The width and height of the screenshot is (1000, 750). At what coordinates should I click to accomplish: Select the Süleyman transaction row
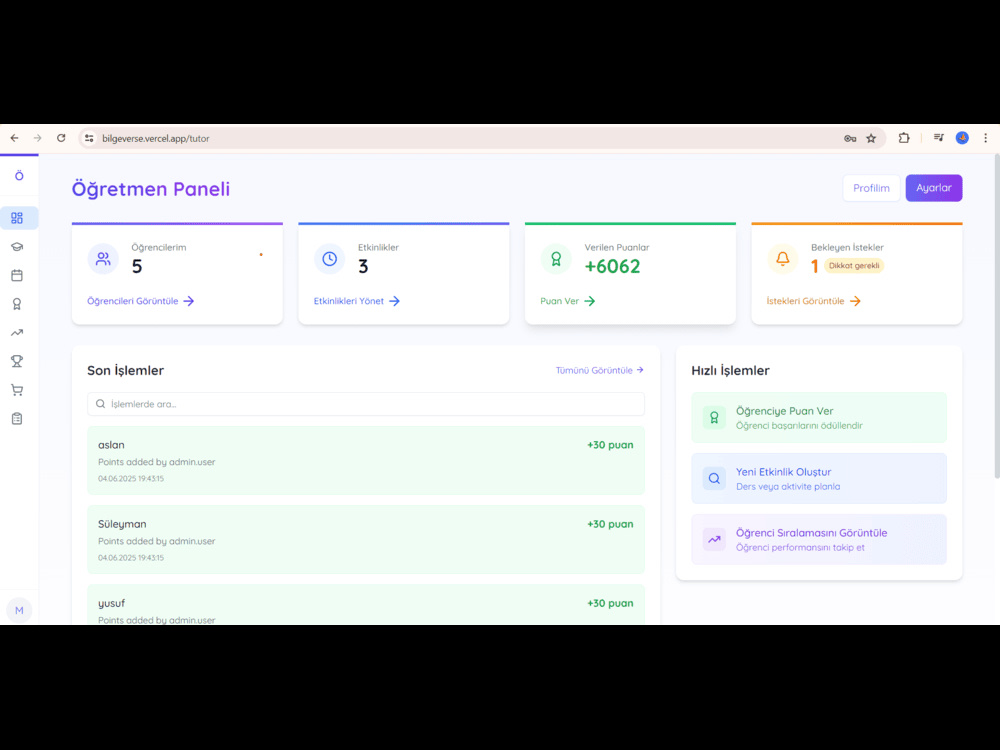365,540
